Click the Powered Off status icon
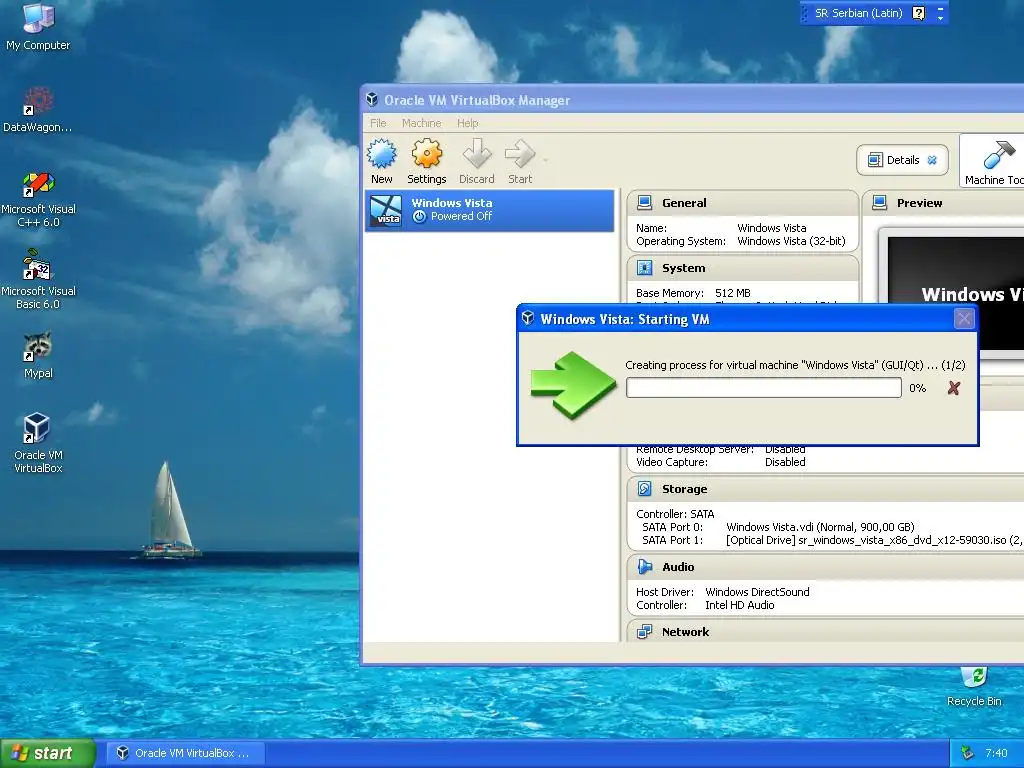The height and width of the screenshot is (768, 1024). (419, 217)
